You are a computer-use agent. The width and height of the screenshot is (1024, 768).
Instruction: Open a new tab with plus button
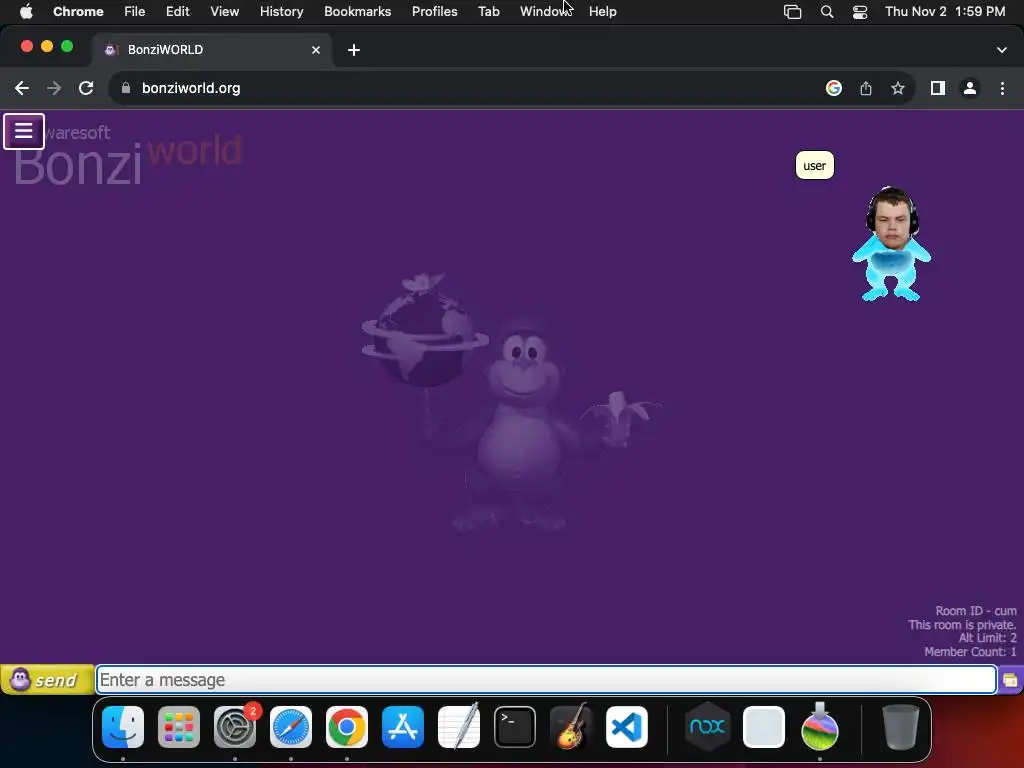coord(354,50)
